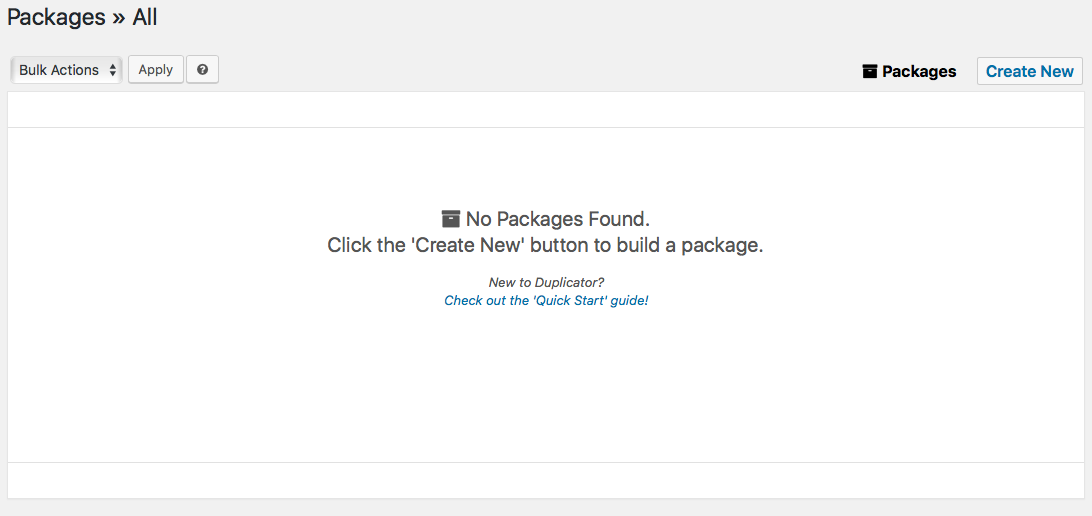Click blank table area above the message
Viewport: 1092px width, 516px height.
pyautogui.click(x=546, y=167)
